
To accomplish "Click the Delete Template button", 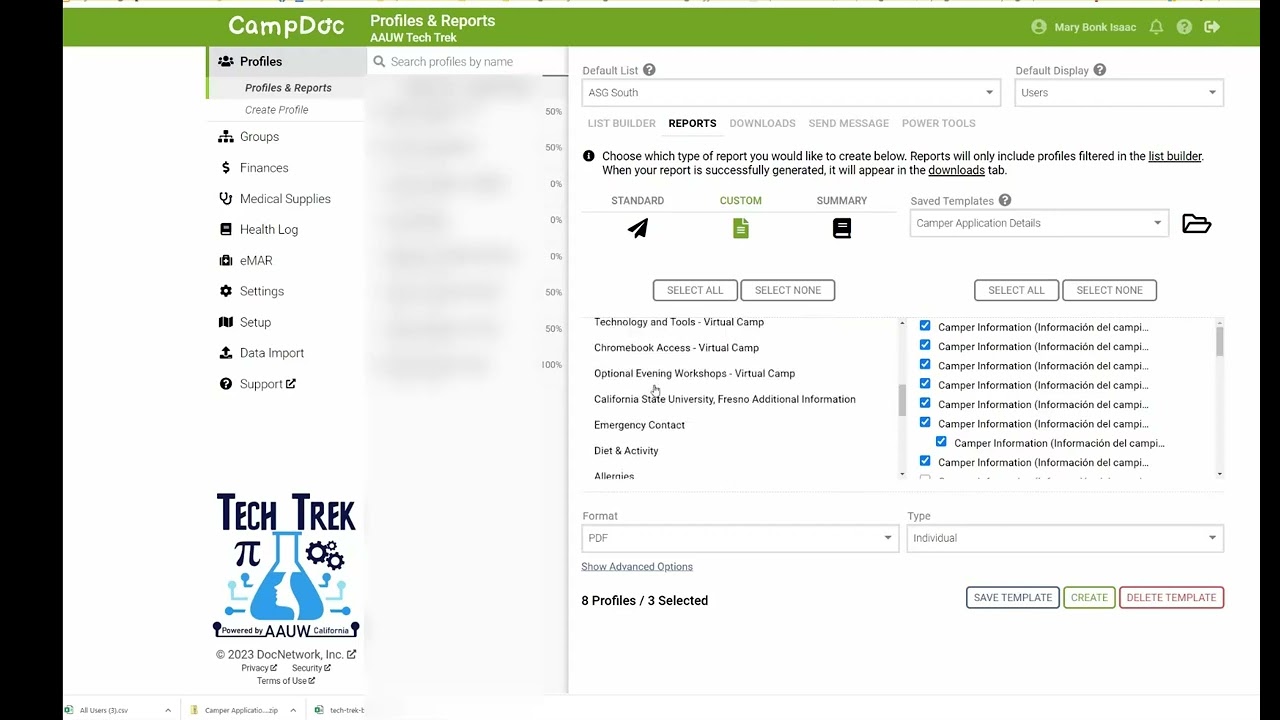I will click(x=1171, y=598).
